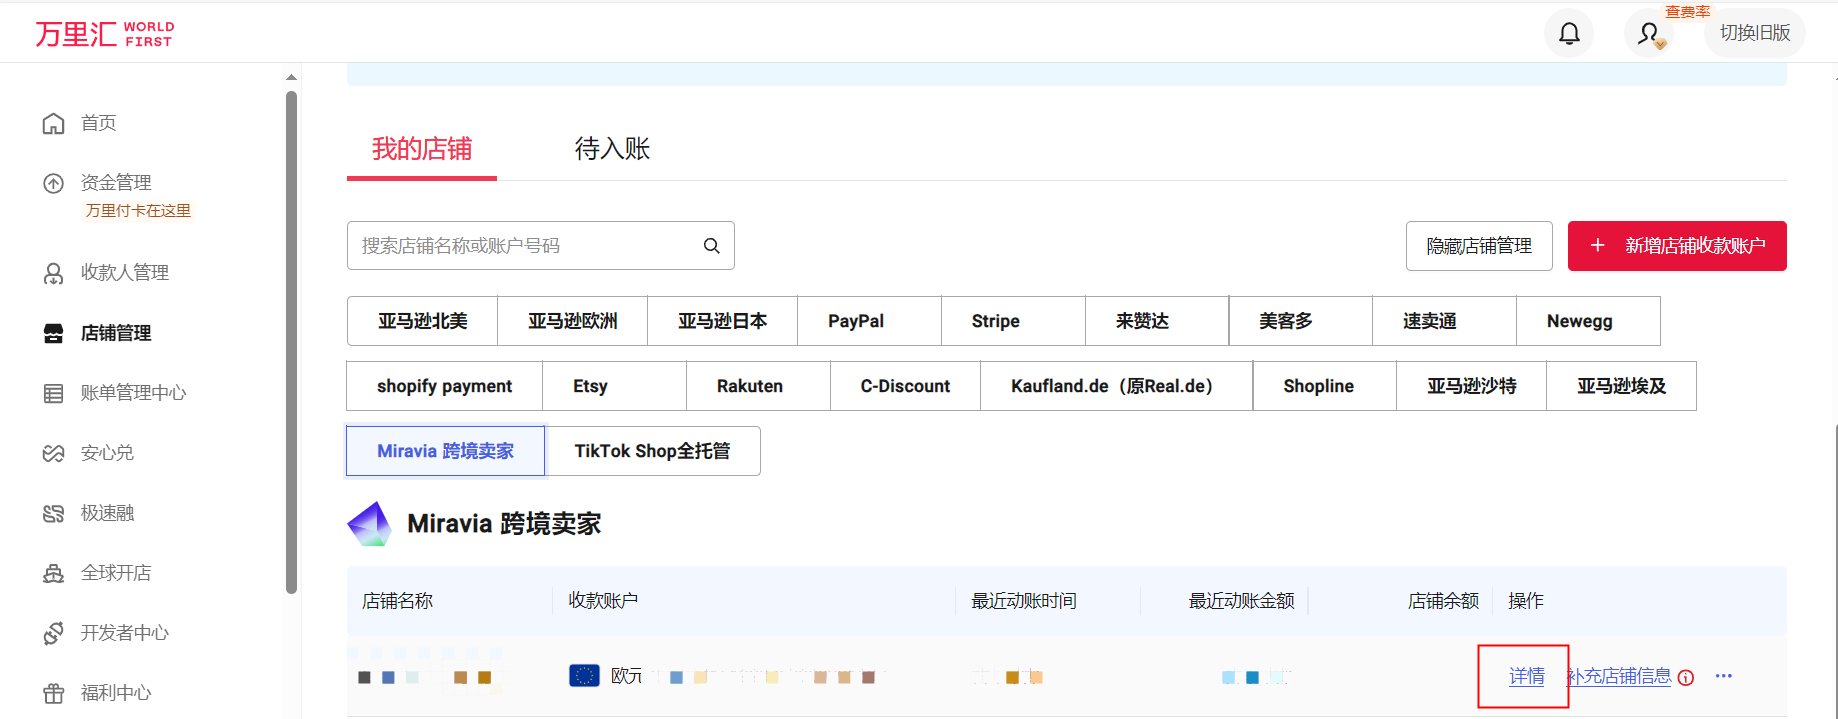Open the user profile icon
This screenshot has width=1838, height=719.
coord(1649,34)
